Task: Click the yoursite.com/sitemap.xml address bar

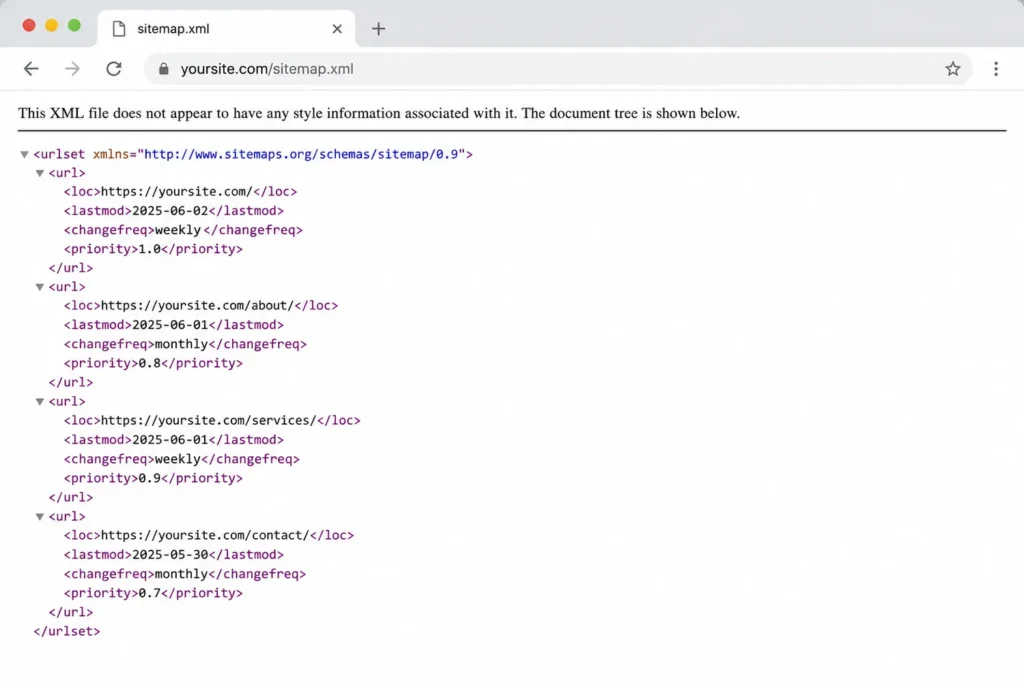Action: pyautogui.click(x=558, y=69)
